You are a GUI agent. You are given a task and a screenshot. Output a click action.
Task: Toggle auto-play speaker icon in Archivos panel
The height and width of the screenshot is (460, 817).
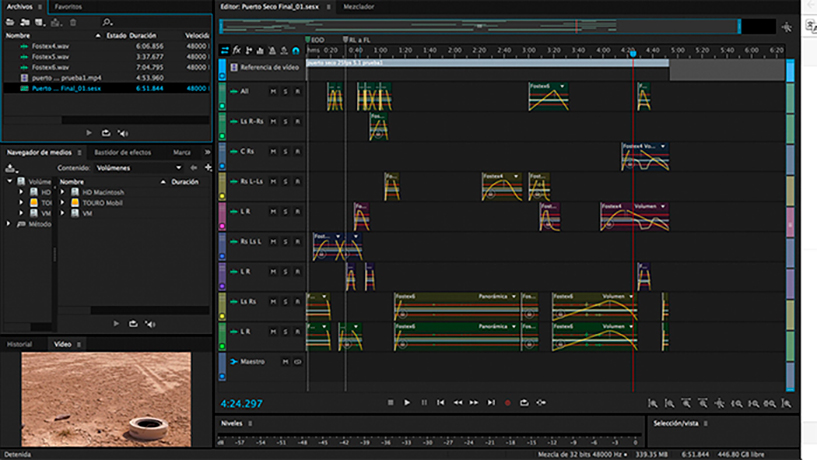[x=123, y=133]
